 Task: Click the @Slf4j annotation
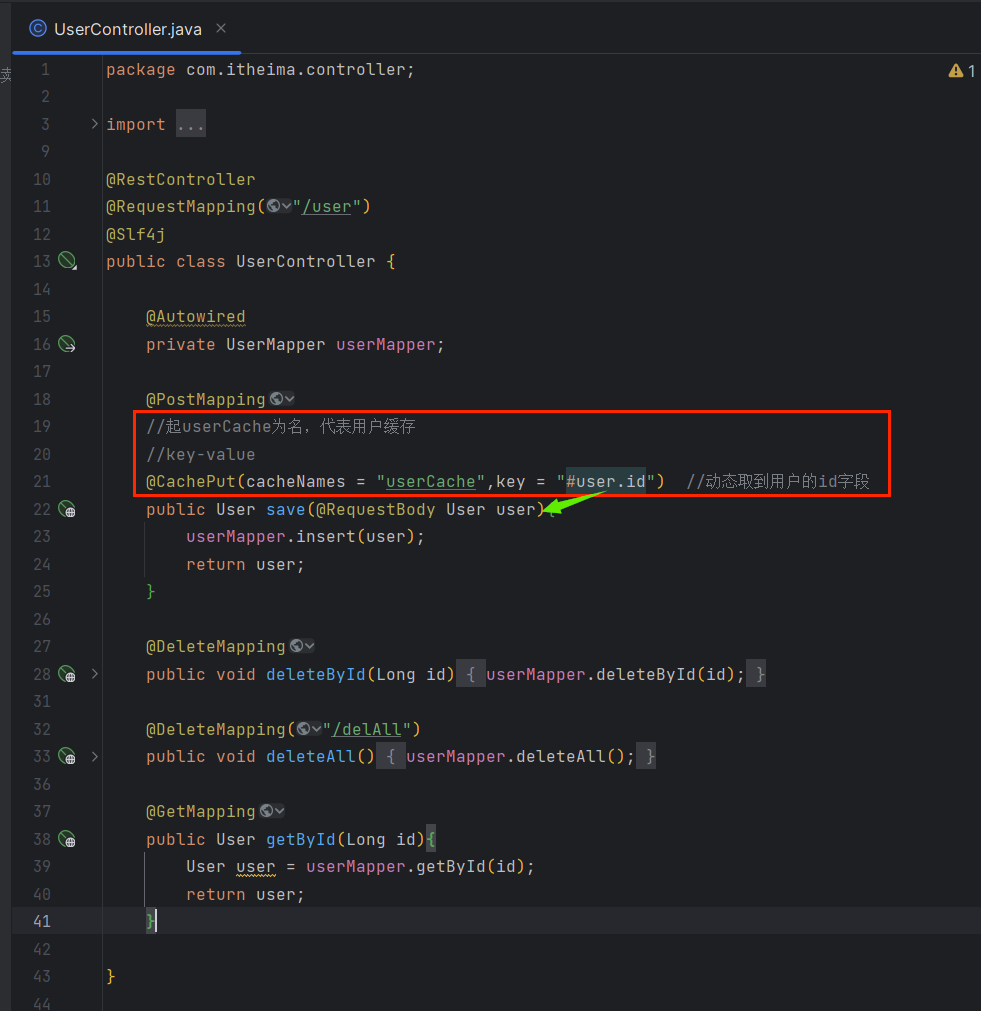135,234
